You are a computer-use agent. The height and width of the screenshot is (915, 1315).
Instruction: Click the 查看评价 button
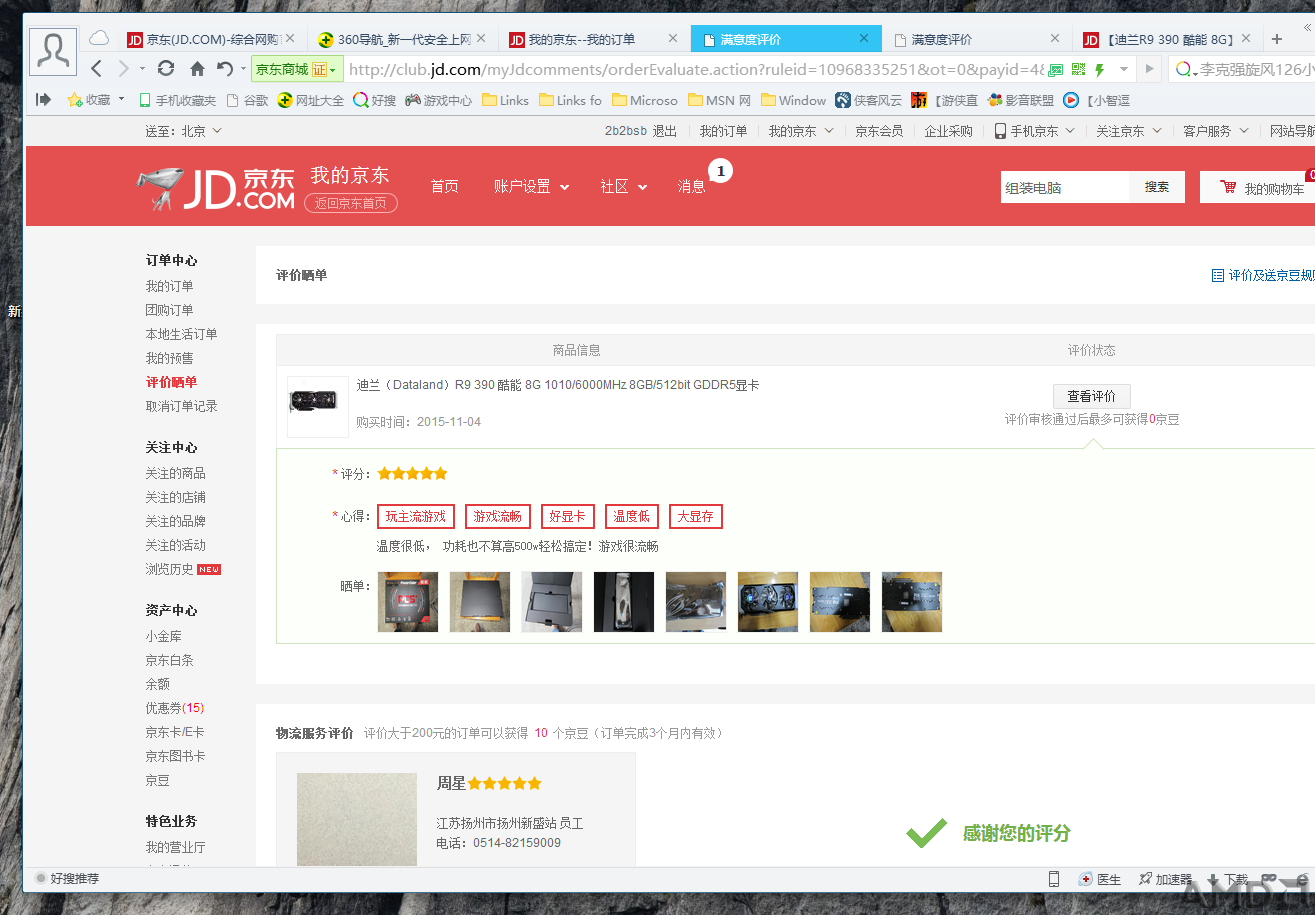point(1092,396)
